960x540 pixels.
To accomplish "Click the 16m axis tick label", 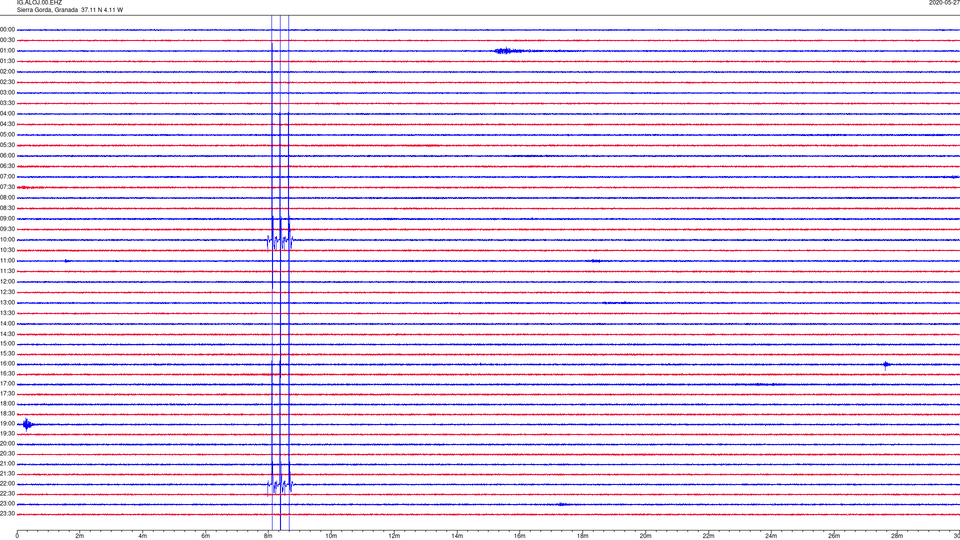I will tap(520, 536).
